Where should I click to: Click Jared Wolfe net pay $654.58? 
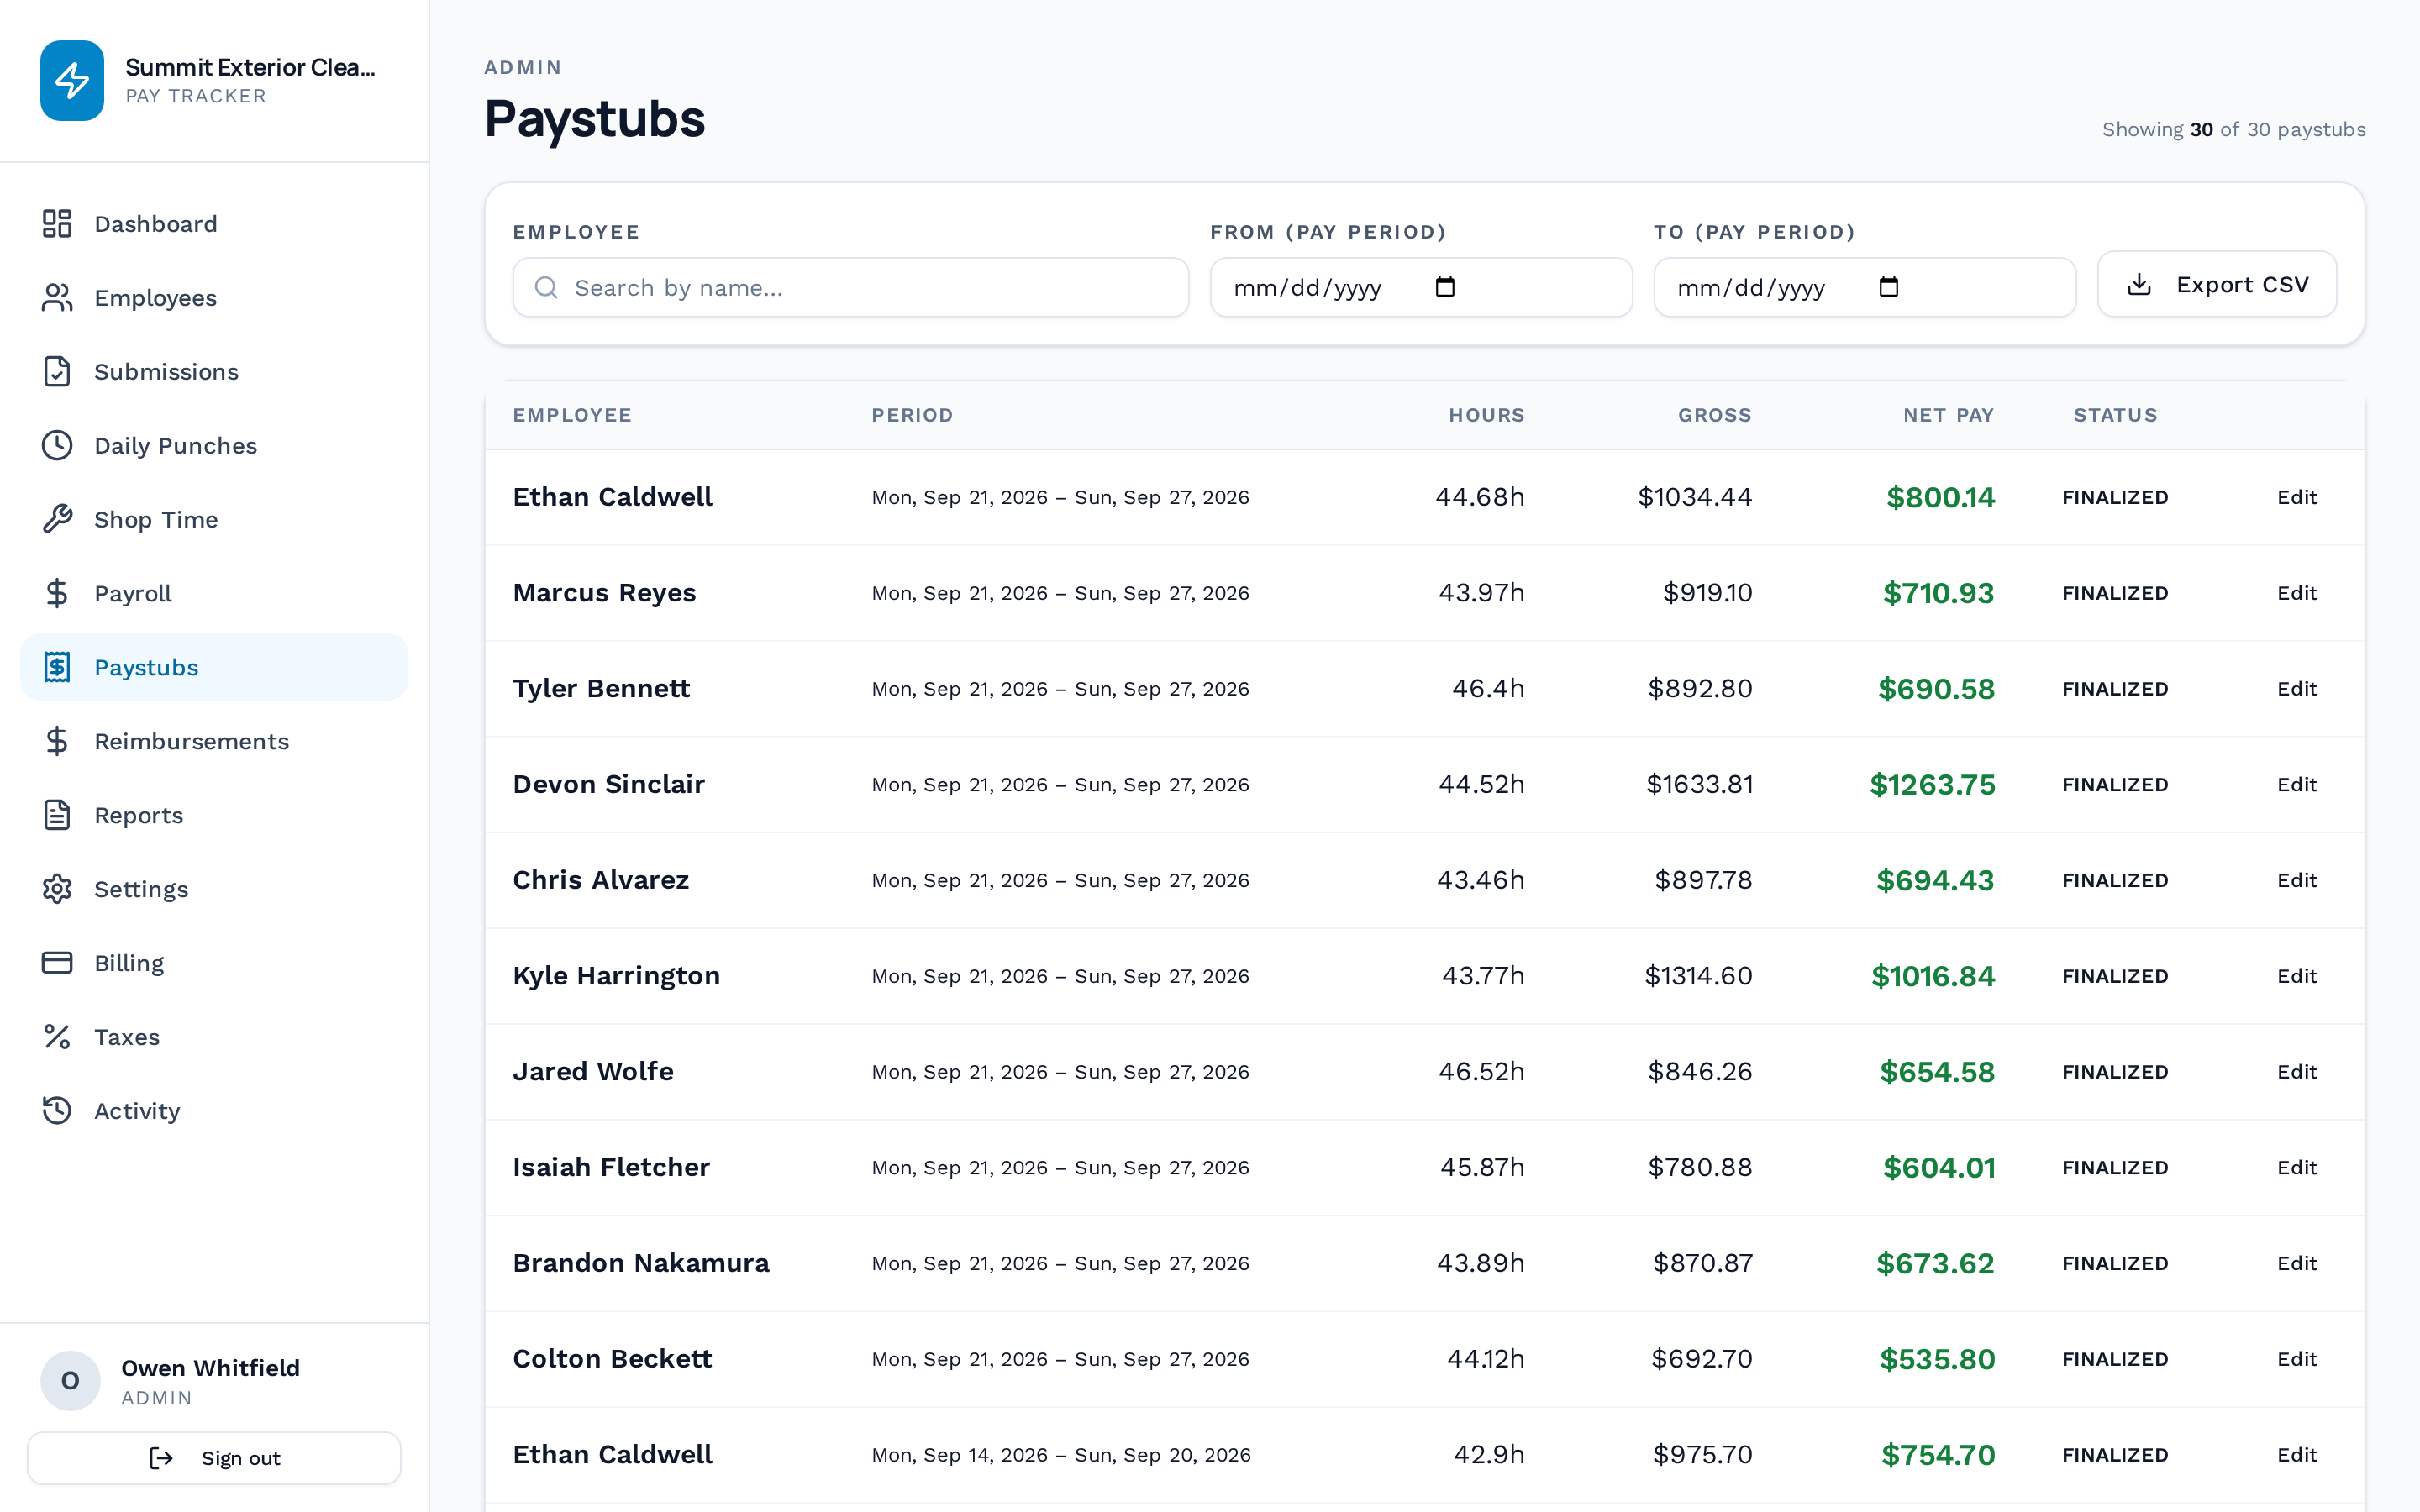click(x=1937, y=1072)
